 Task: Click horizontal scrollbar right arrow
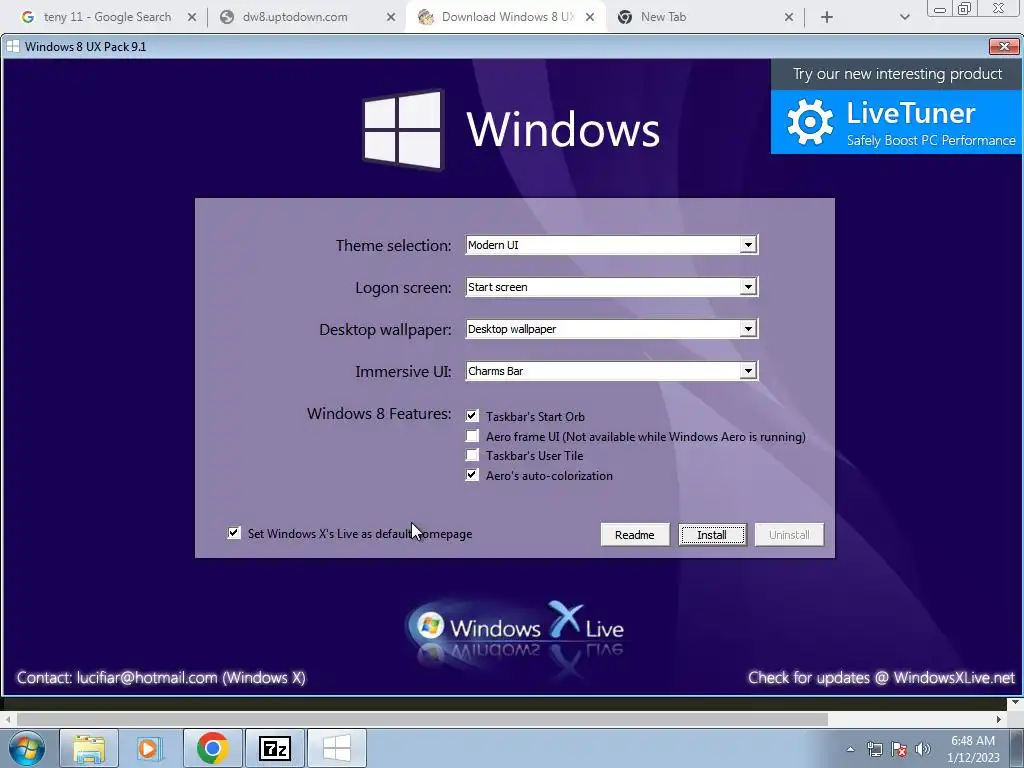(999, 719)
